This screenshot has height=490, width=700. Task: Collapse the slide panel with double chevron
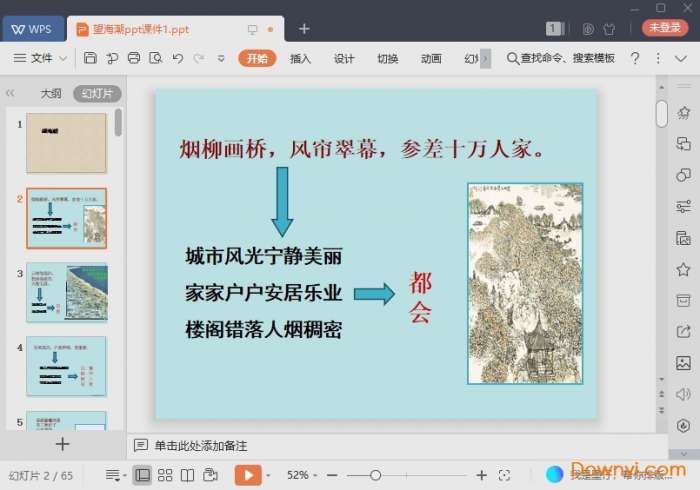tap(10, 94)
